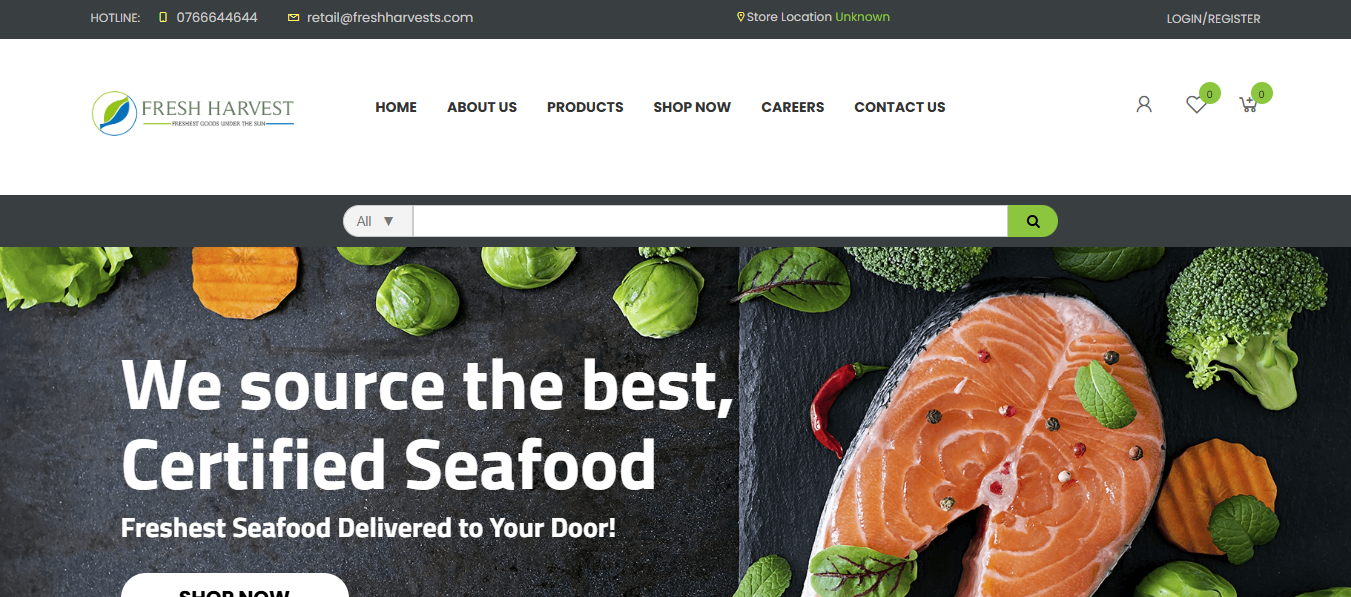Open the Products menu
Screen dimensions: 1351x597
pyautogui.click(x=585, y=107)
